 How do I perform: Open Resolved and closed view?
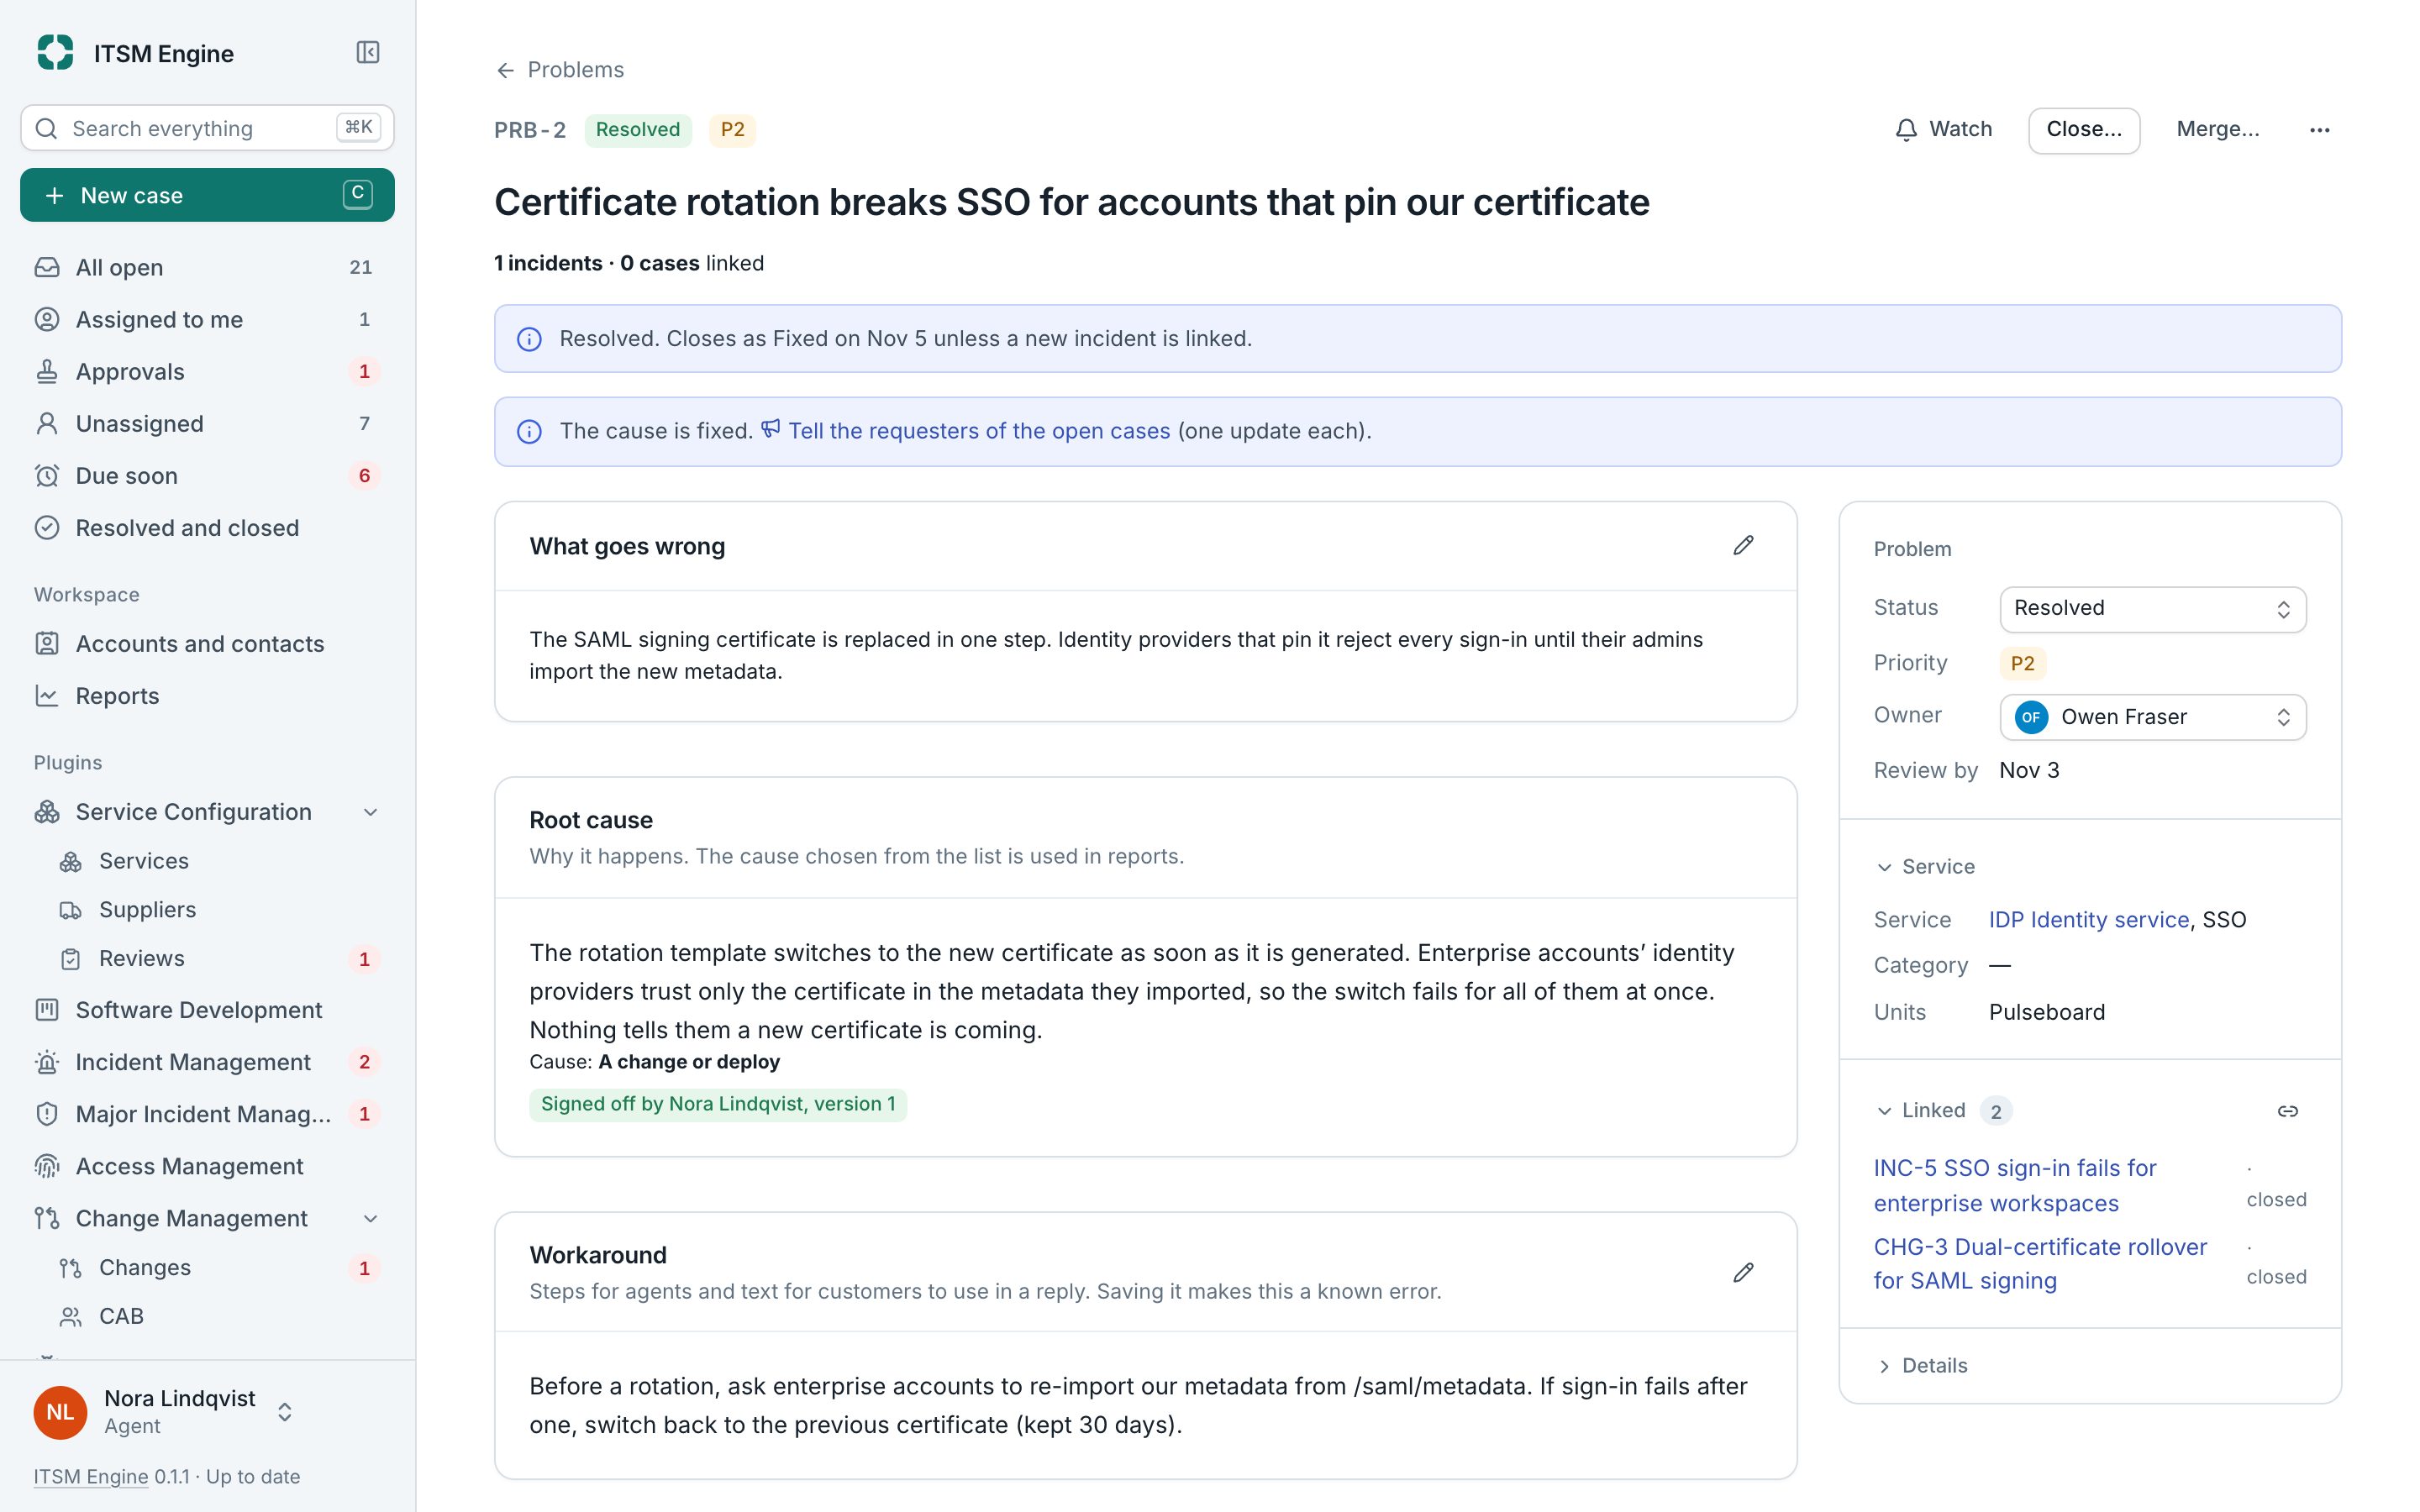(x=207, y=528)
